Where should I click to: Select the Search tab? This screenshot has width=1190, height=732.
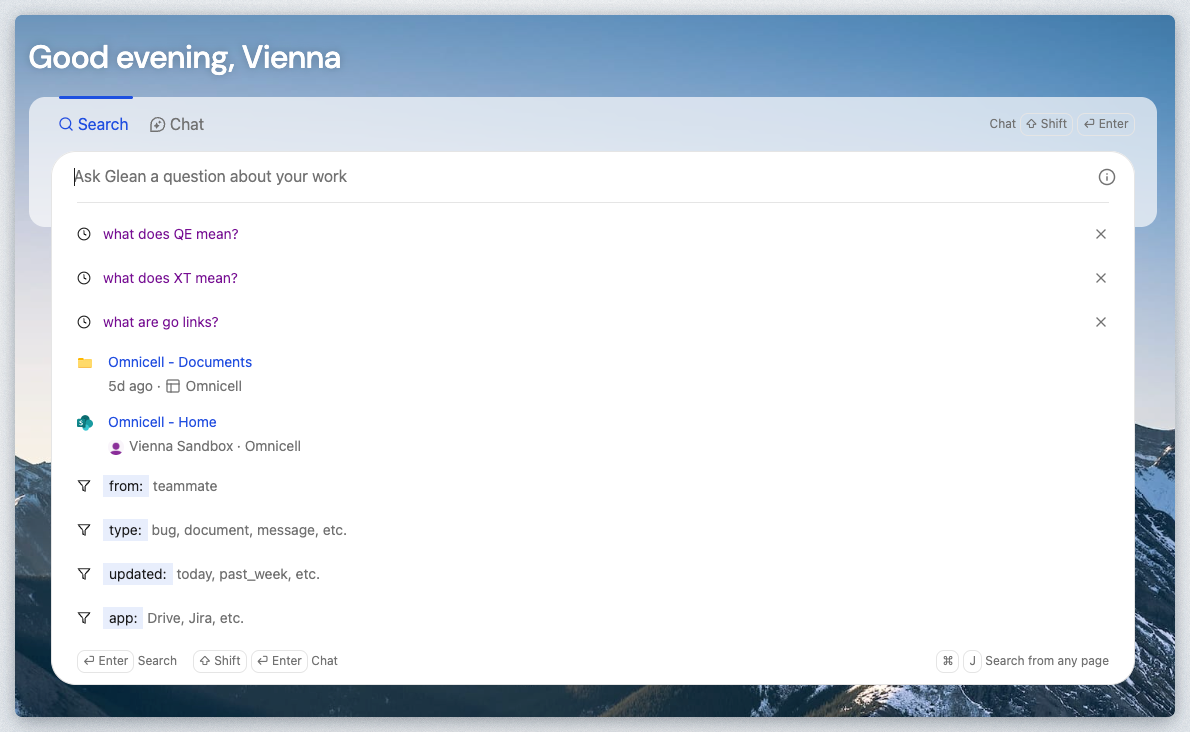pos(94,125)
